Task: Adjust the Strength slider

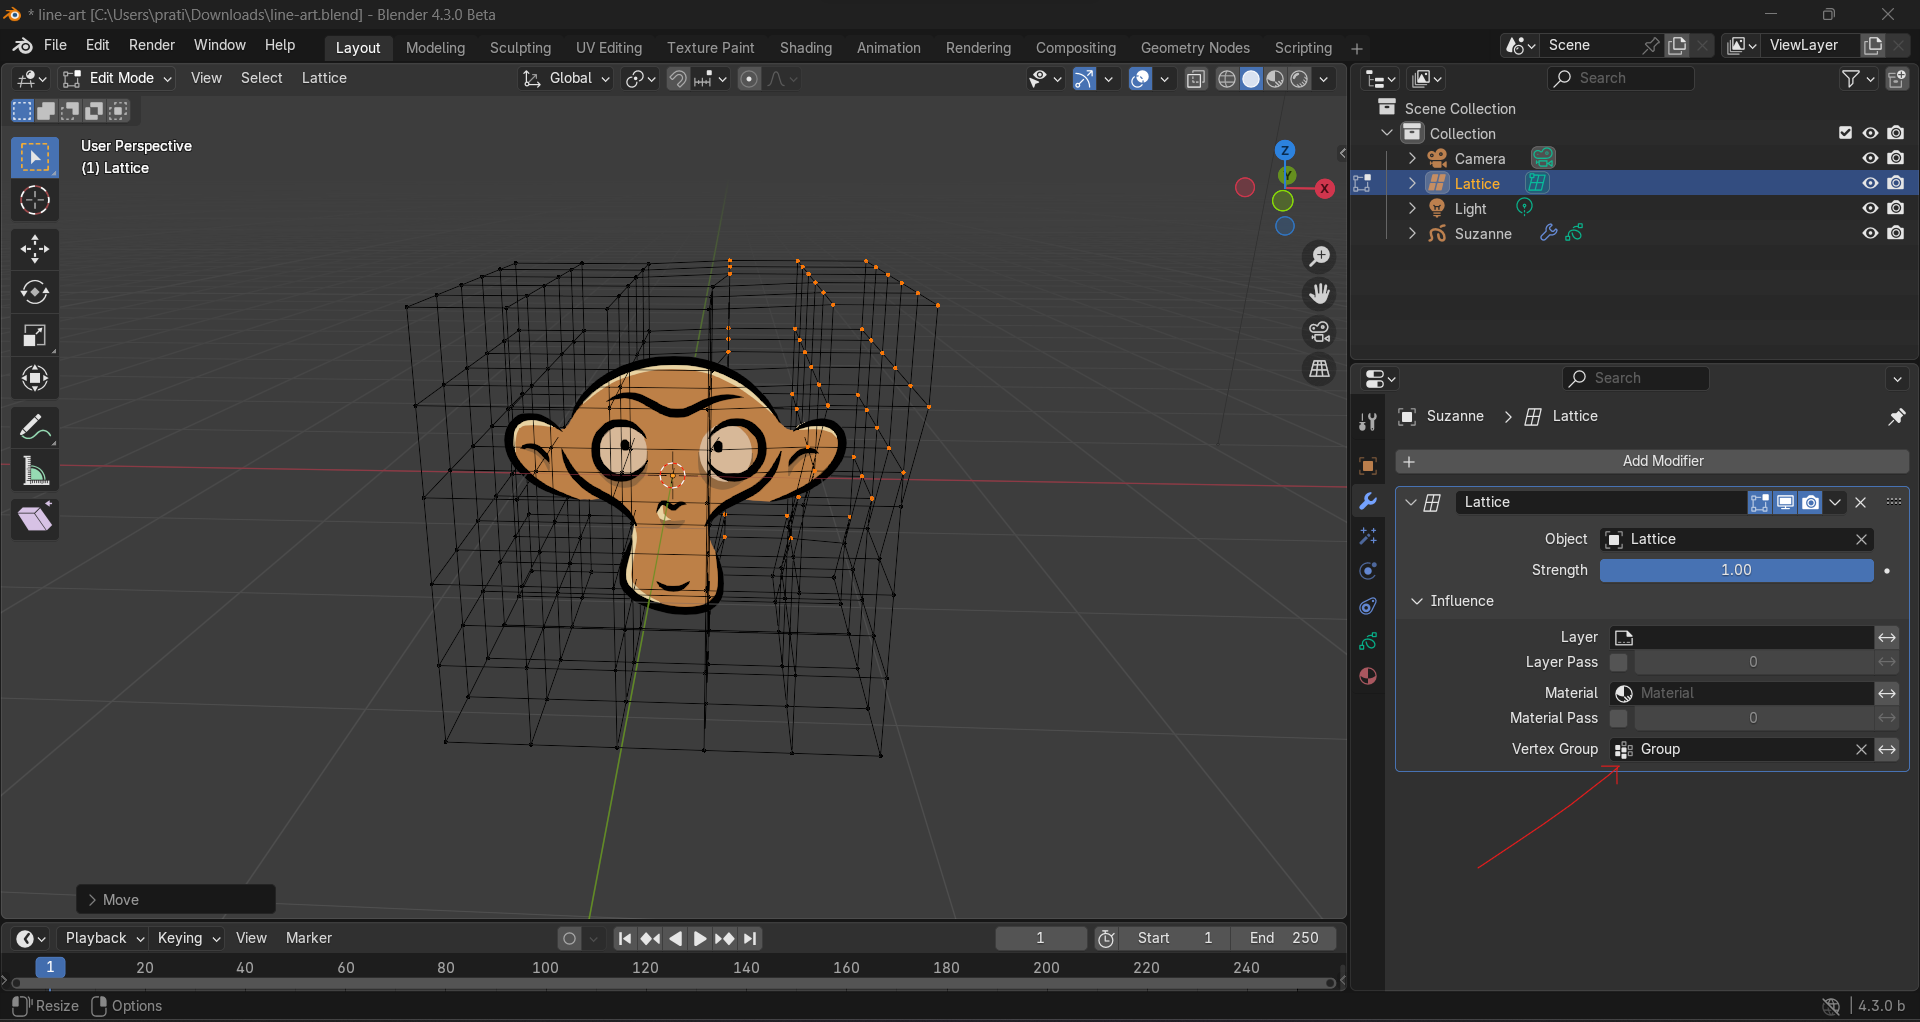Action: pos(1736,570)
